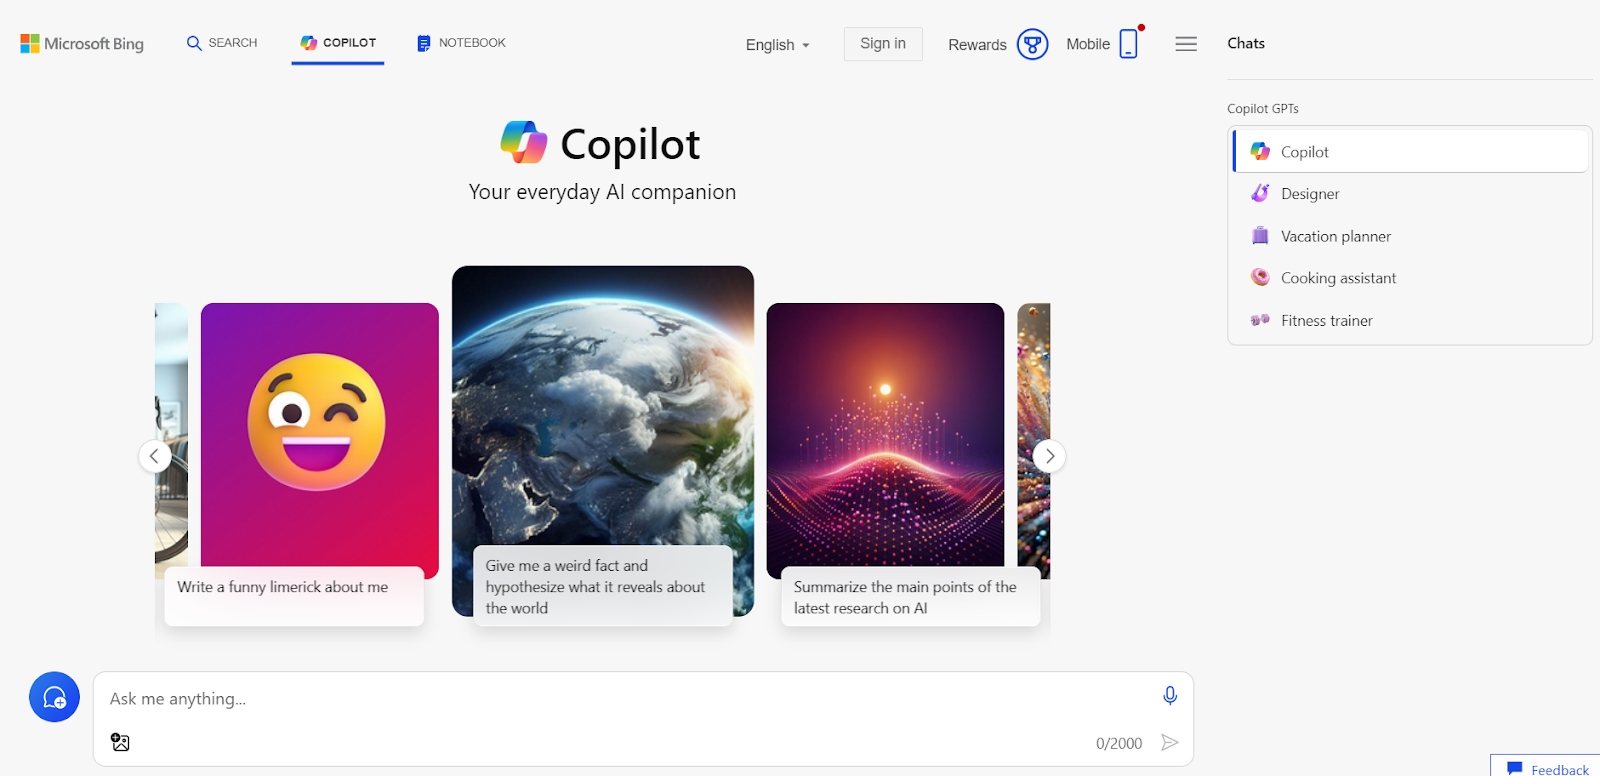Click 'Give me a weird fact' prompt
Viewport: 1600px width, 776px height.
603,586
